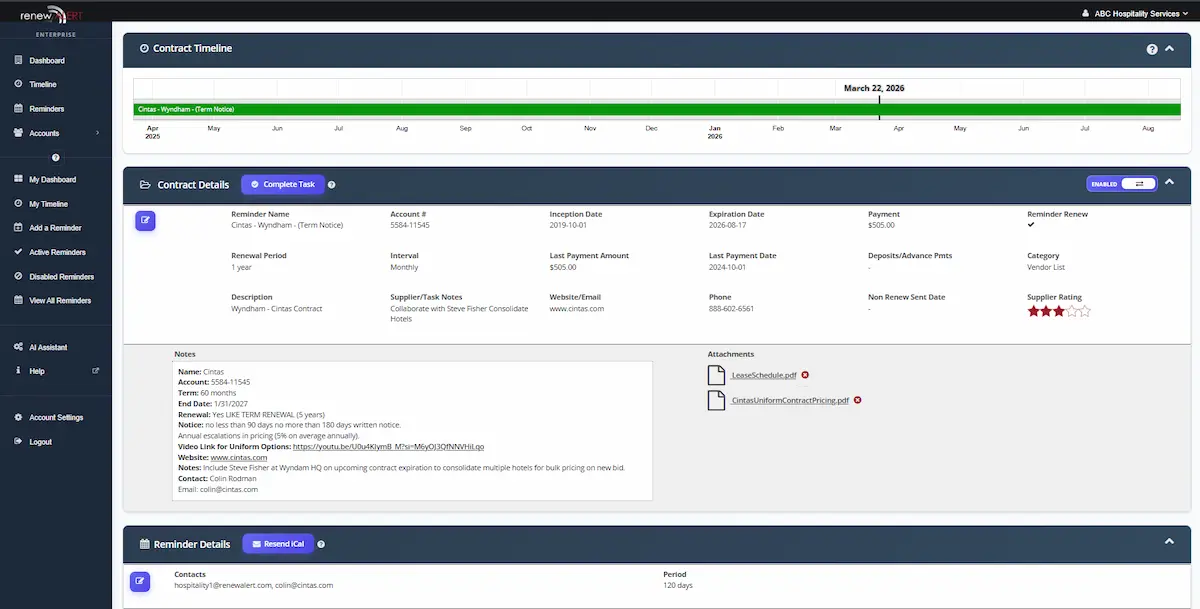Open the LeaseSchedule.pdf file icon
Screen dimensions: 1200x609
[x=716, y=375]
